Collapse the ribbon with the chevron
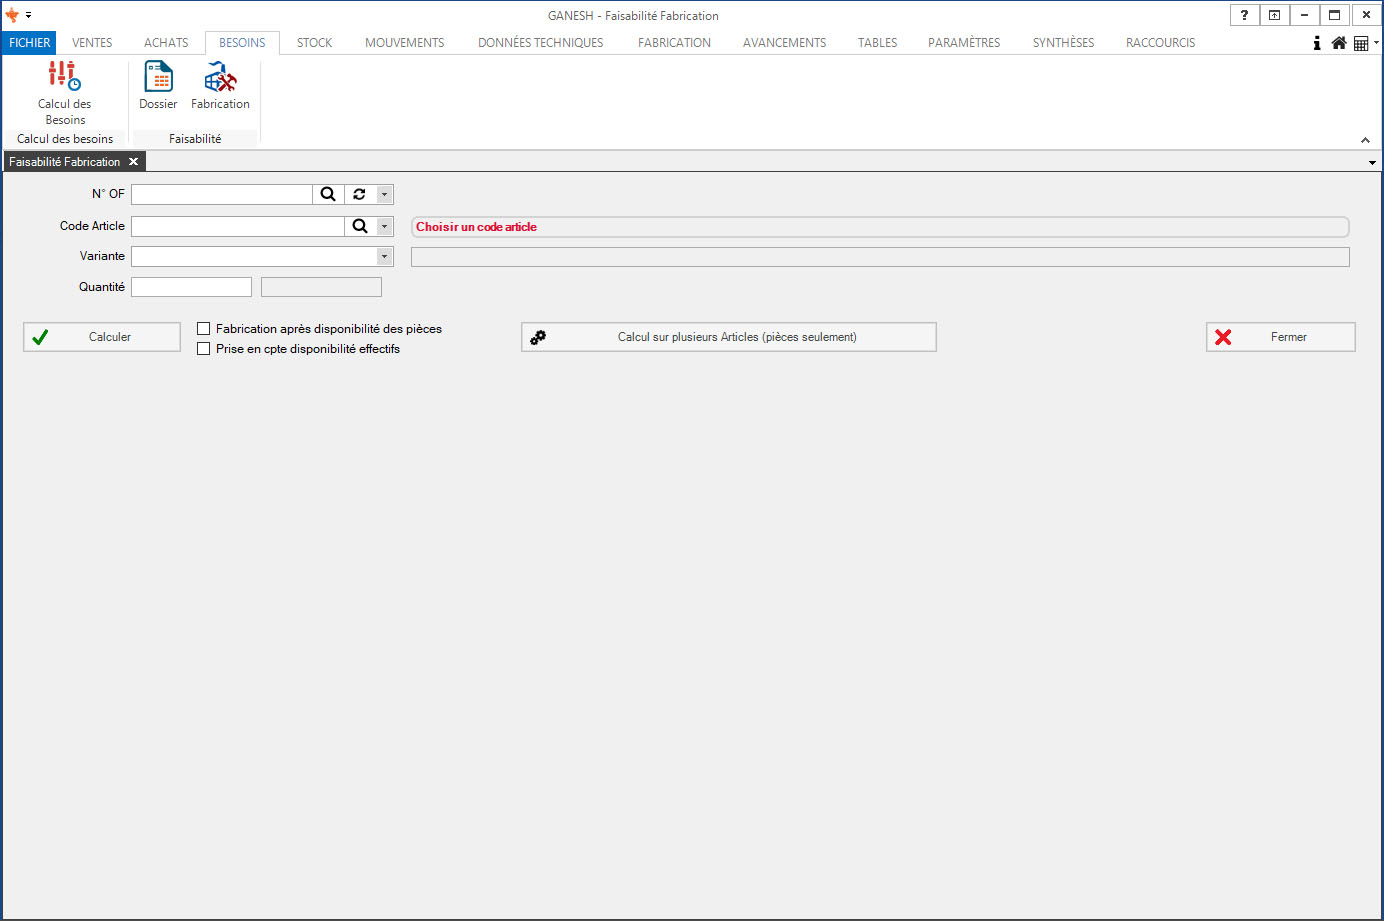This screenshot has width=1384, height=921. pos(1365,140)
